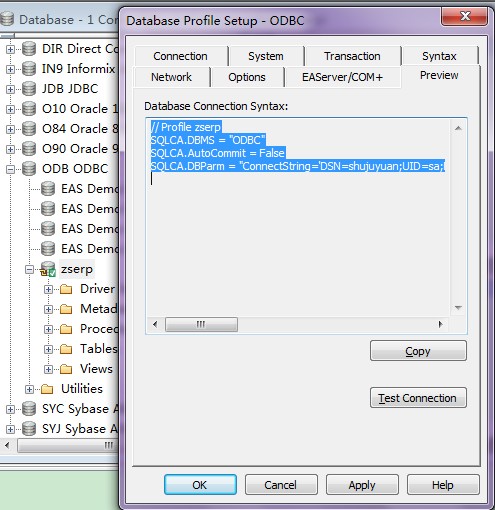Click the Metadata folder icon
Screen dimensions: 495x510
click(66, 309)
